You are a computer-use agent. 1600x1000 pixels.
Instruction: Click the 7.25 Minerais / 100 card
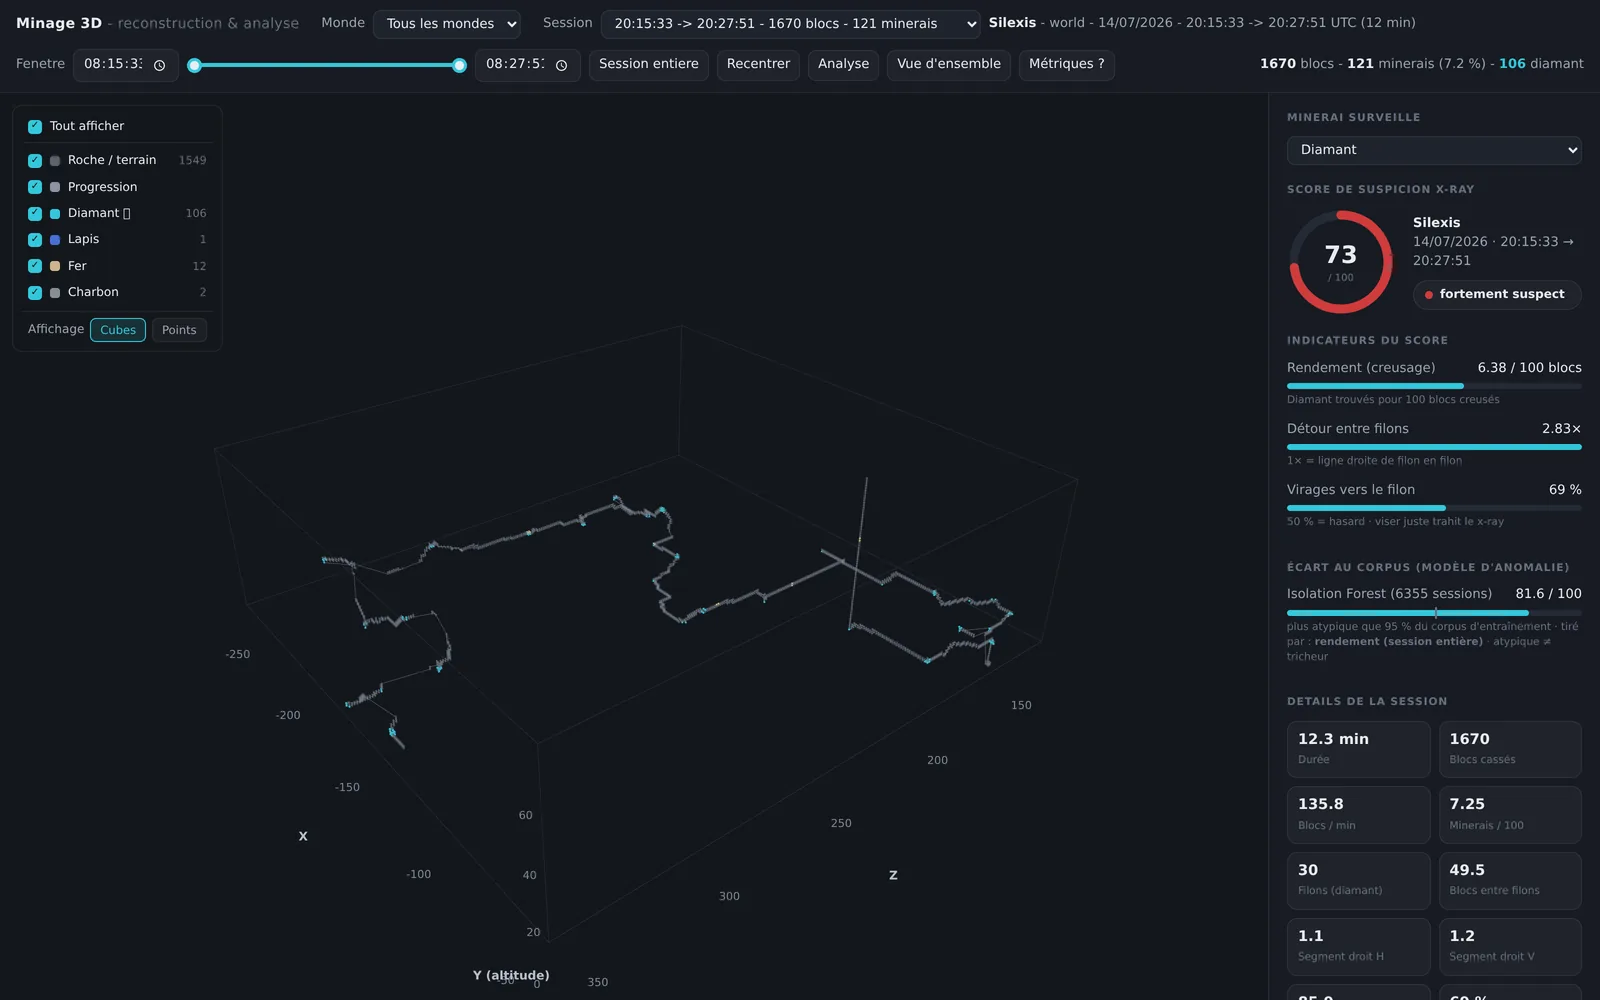click(x=1510, y=815)
